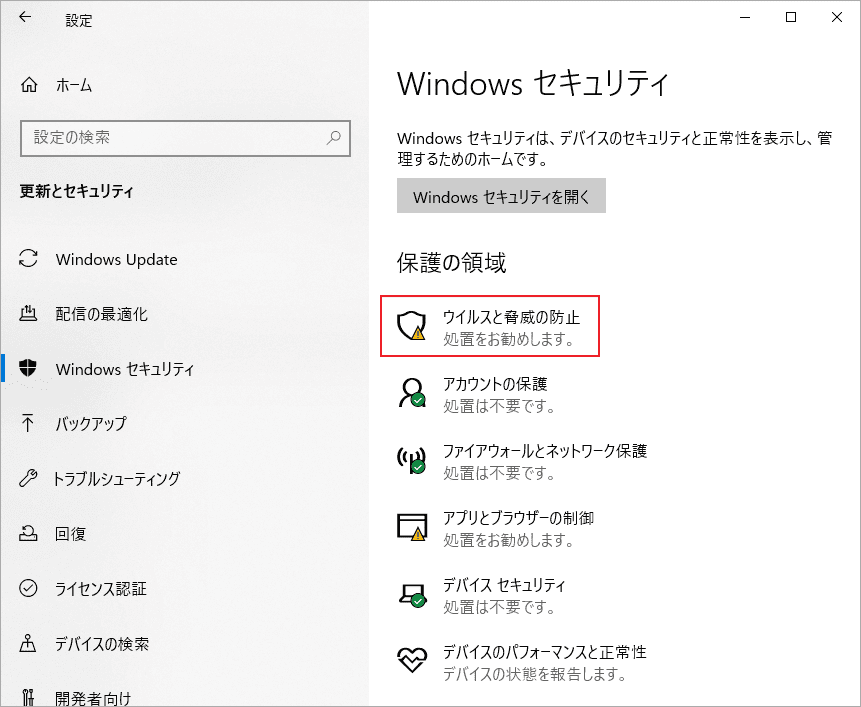This screenshot has height=707, width=861.
Task: Click ウイルスと脅威の防止 shield warning icon
Action: 412,326
